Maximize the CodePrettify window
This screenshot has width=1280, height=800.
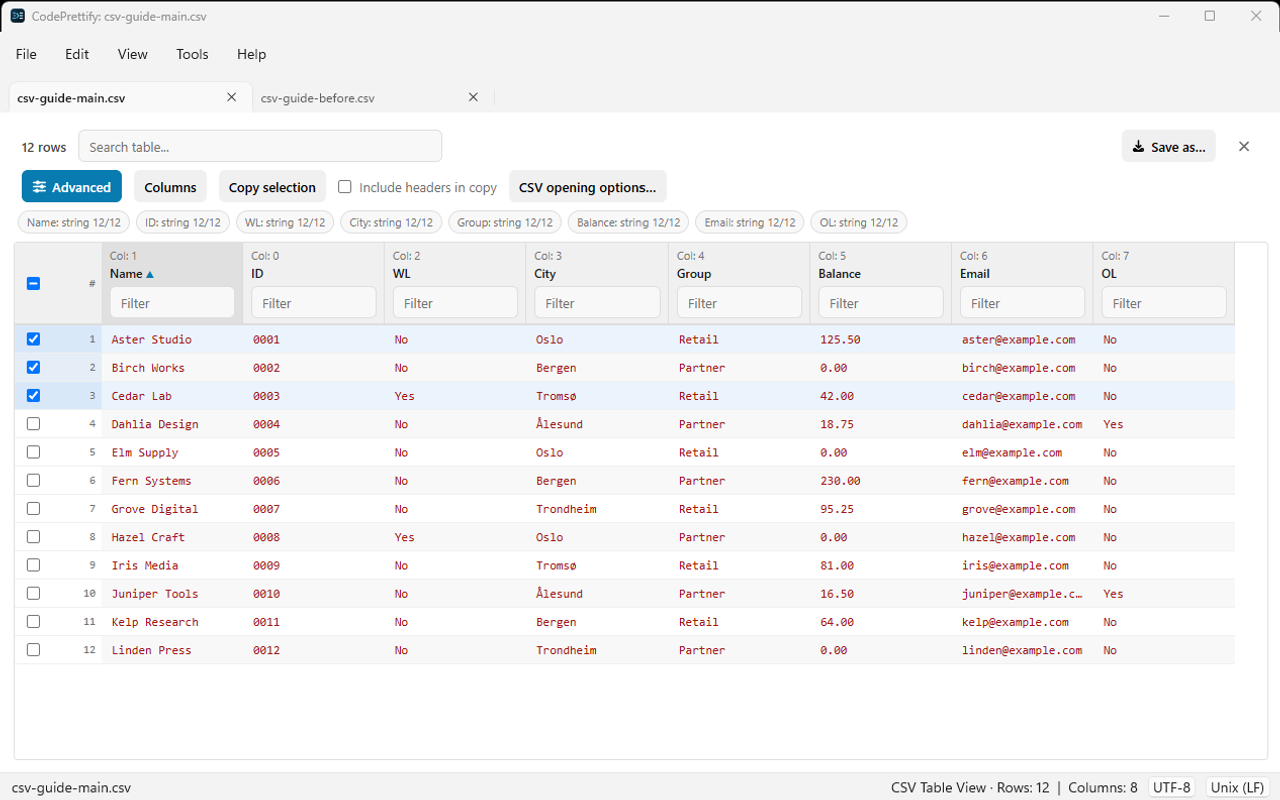click(1210, 16)
